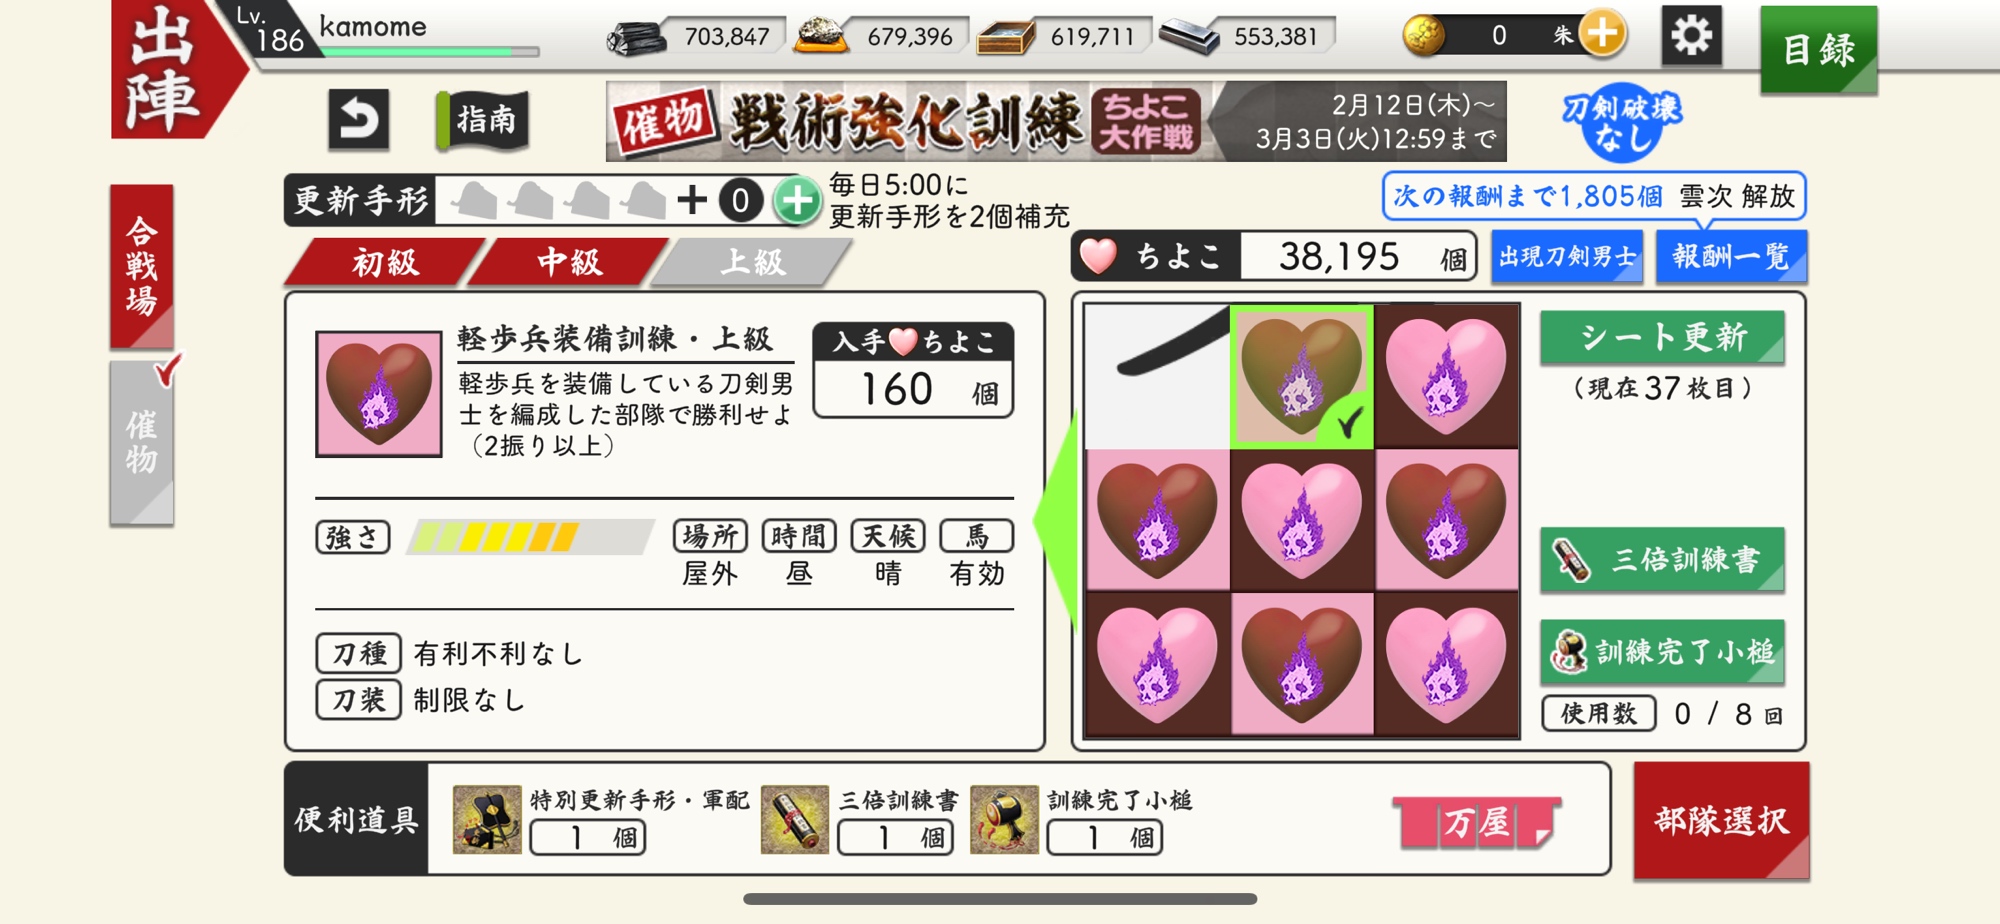Open the settings gear icon
Image resolution: width=2000 pixels, height=924 pixels.
pos(1691,37)
